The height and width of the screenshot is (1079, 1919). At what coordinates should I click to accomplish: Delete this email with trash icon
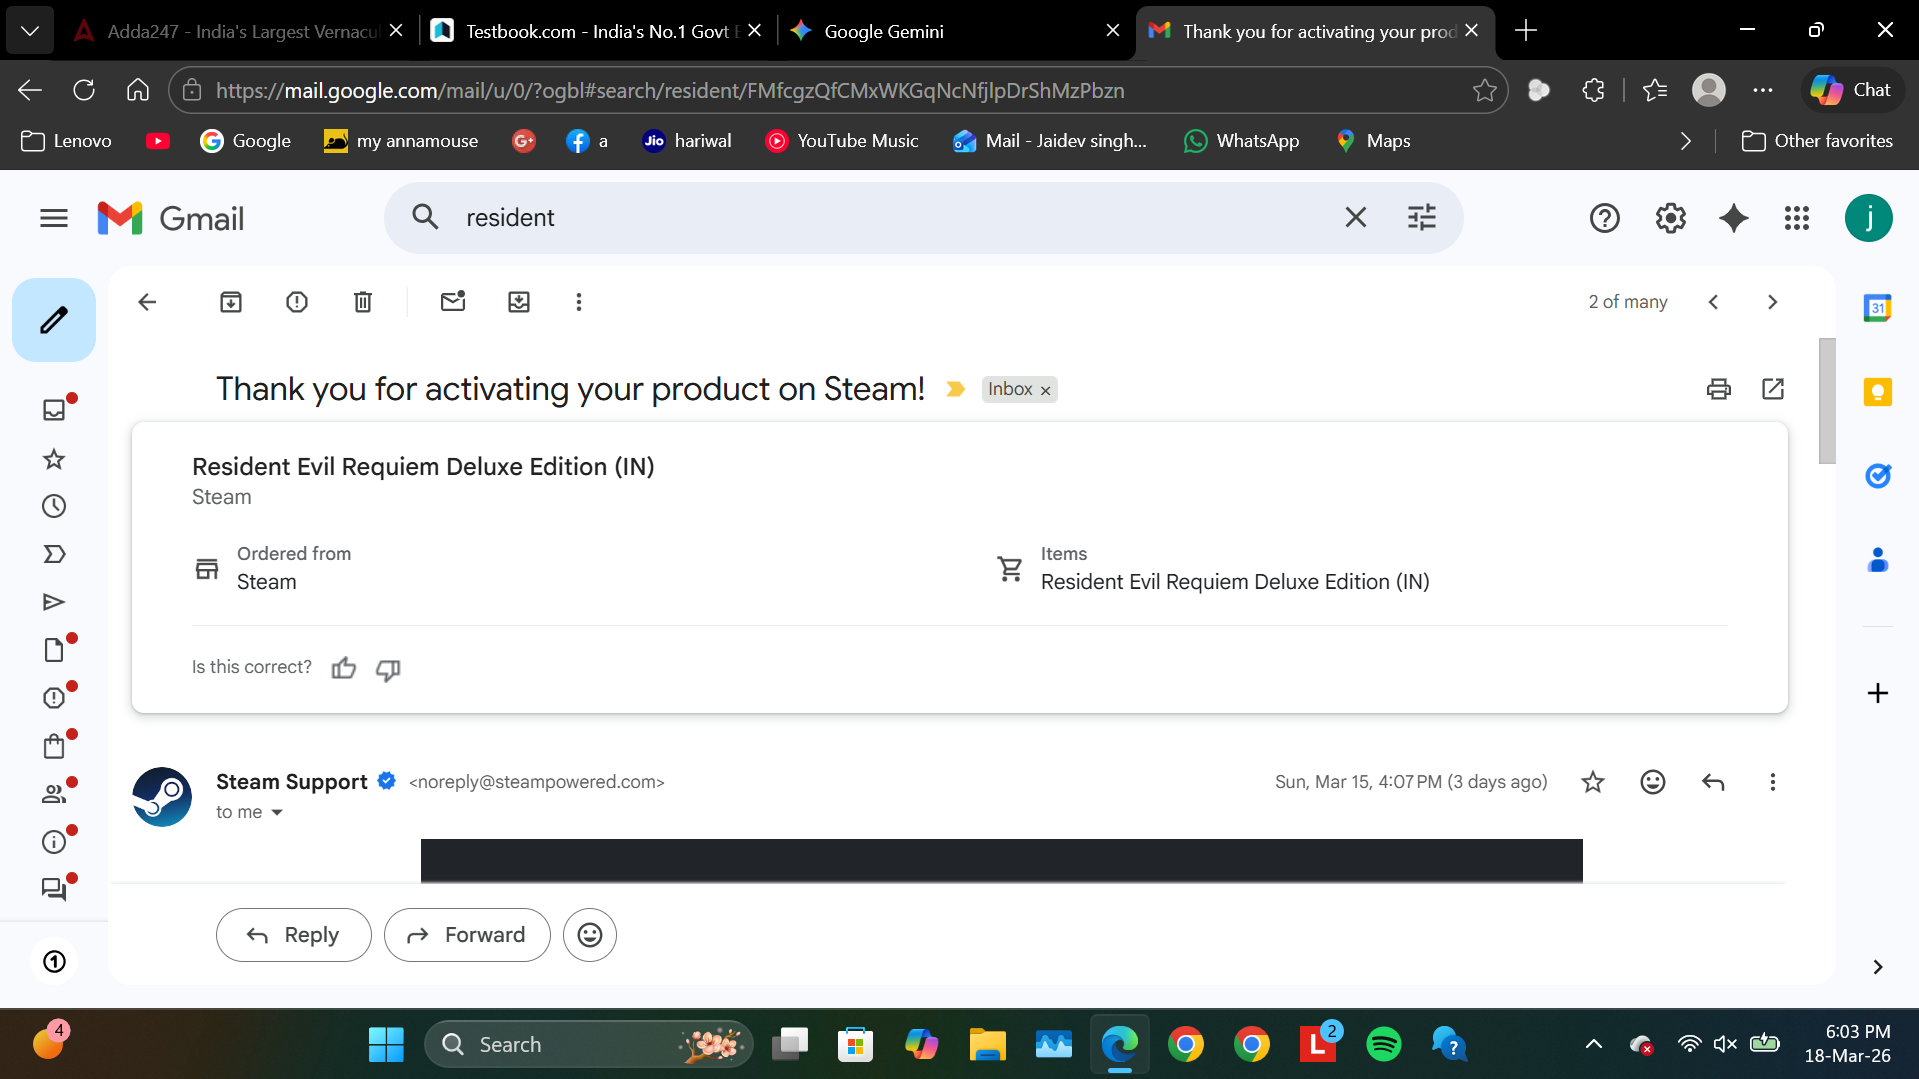(x=363, y=302)
